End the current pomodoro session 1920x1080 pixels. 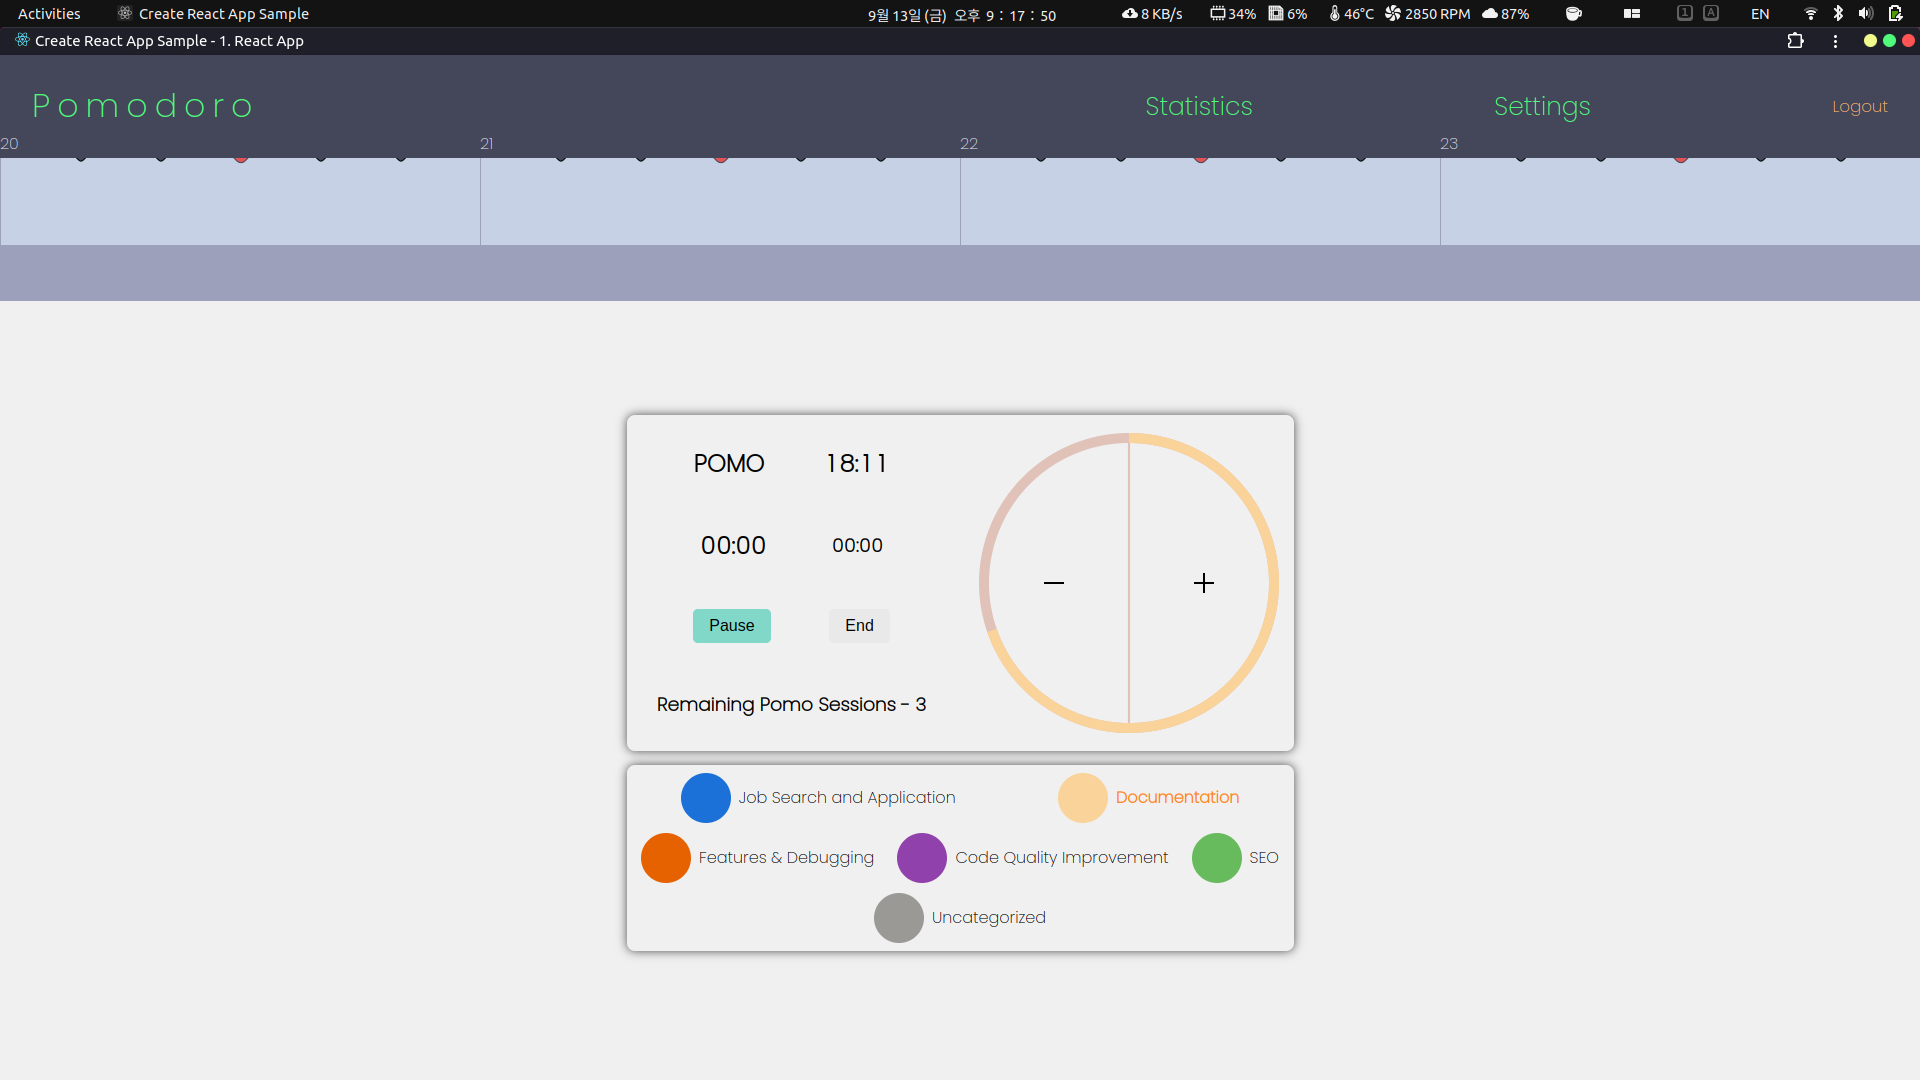pyautogui.click(x=859, y=626)
